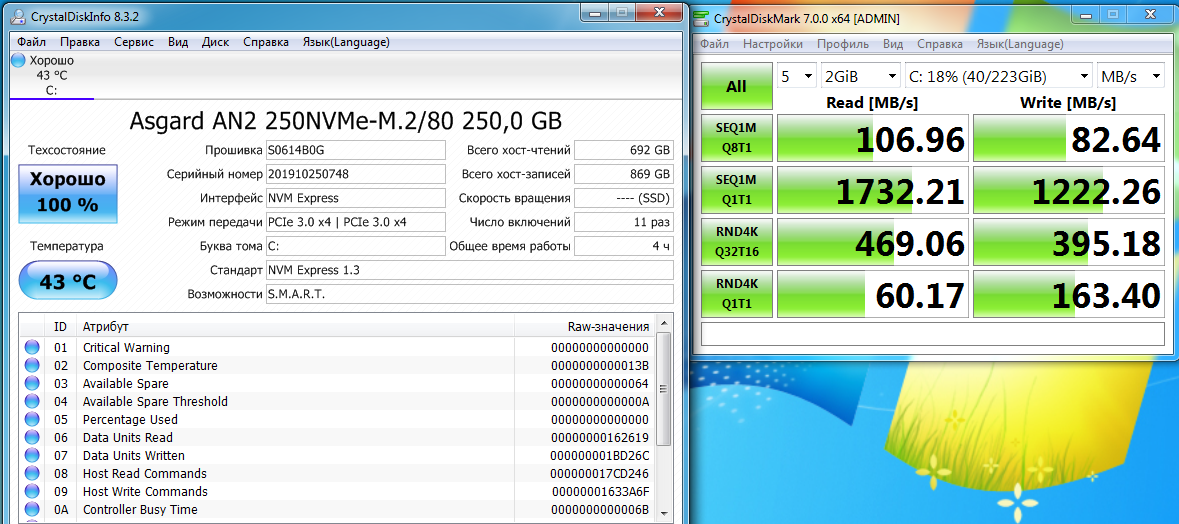Click the disk title Asgard AN2 250NVMe
The height and width of the screenshot is (524, 1179).
[x=346, y=120]
